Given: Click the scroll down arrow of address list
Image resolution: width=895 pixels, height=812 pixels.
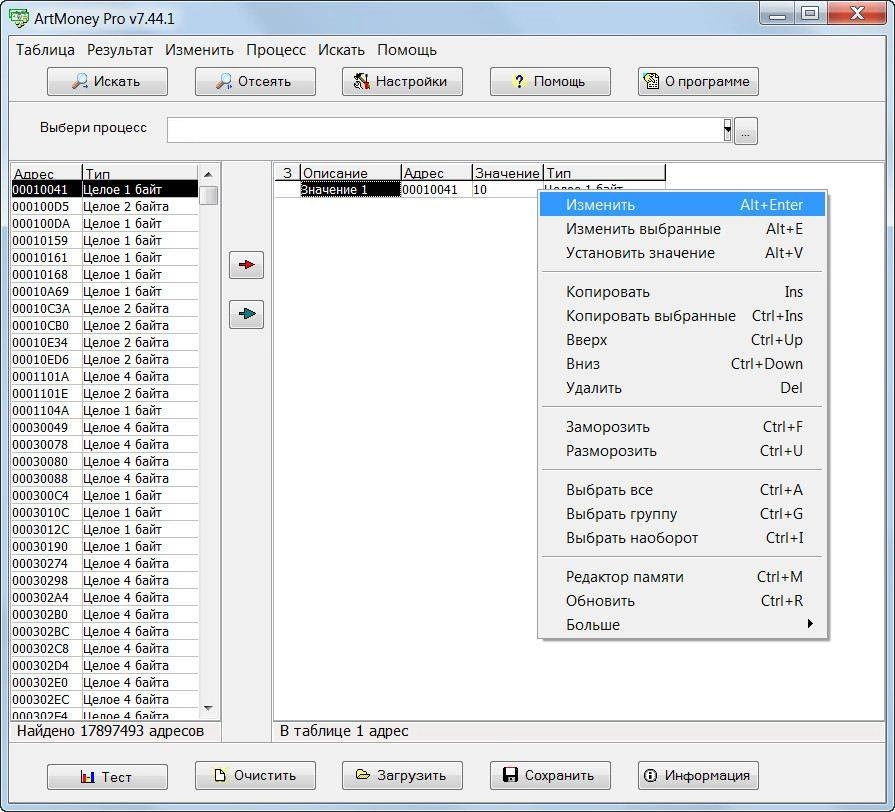Looking at the screenshot, I should [208, 708].
